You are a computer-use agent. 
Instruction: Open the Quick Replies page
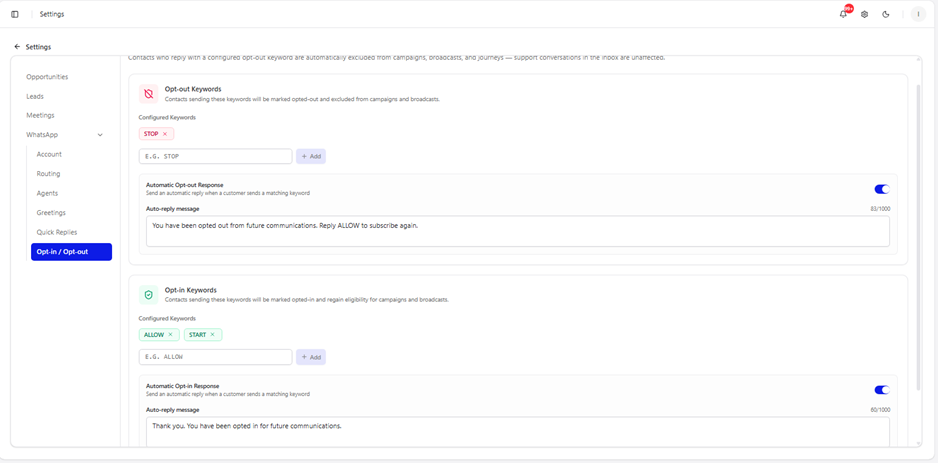pyautogui.click(x=57, y=232)
